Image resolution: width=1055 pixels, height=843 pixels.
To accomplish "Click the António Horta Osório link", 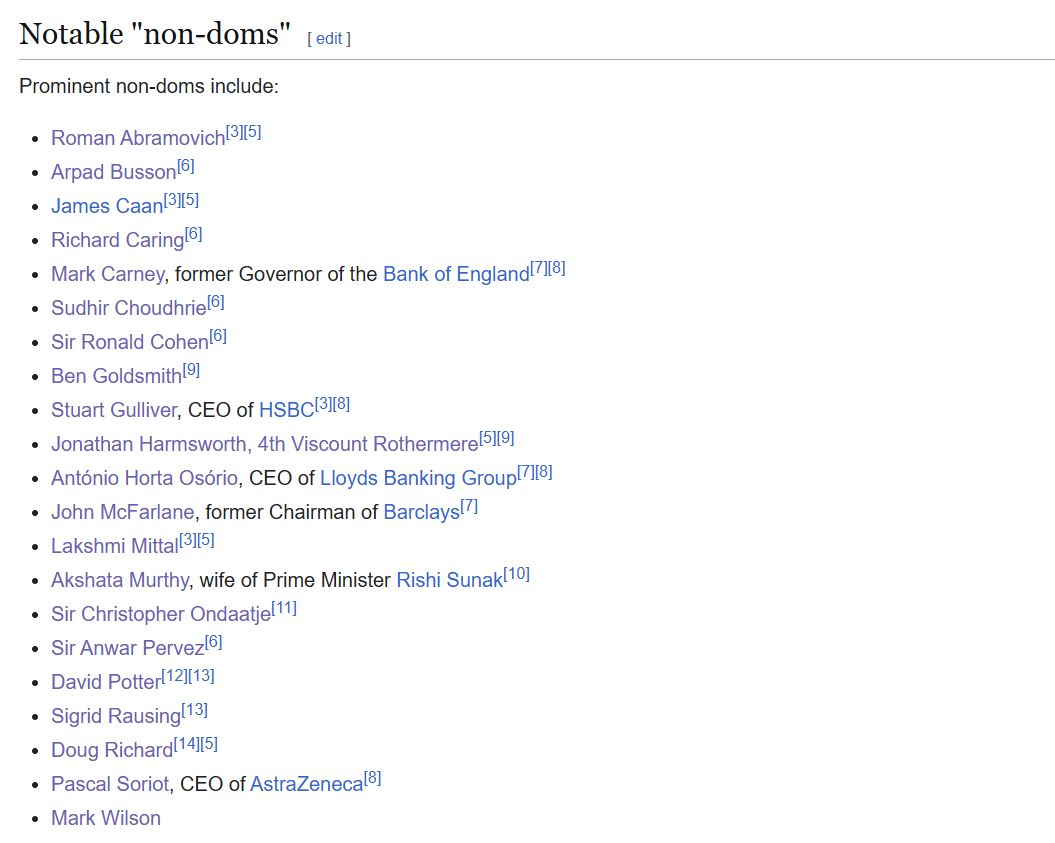I will pyautogui.click(x=145, y=478).
